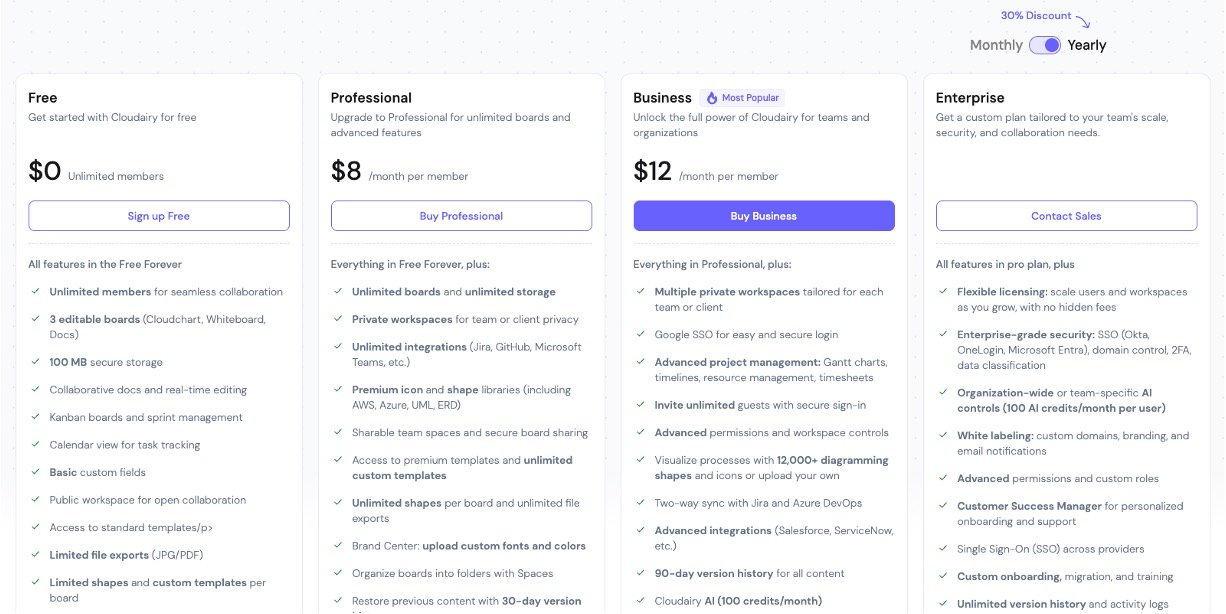Click checkmark next to White labeling feature

point(943,436)
